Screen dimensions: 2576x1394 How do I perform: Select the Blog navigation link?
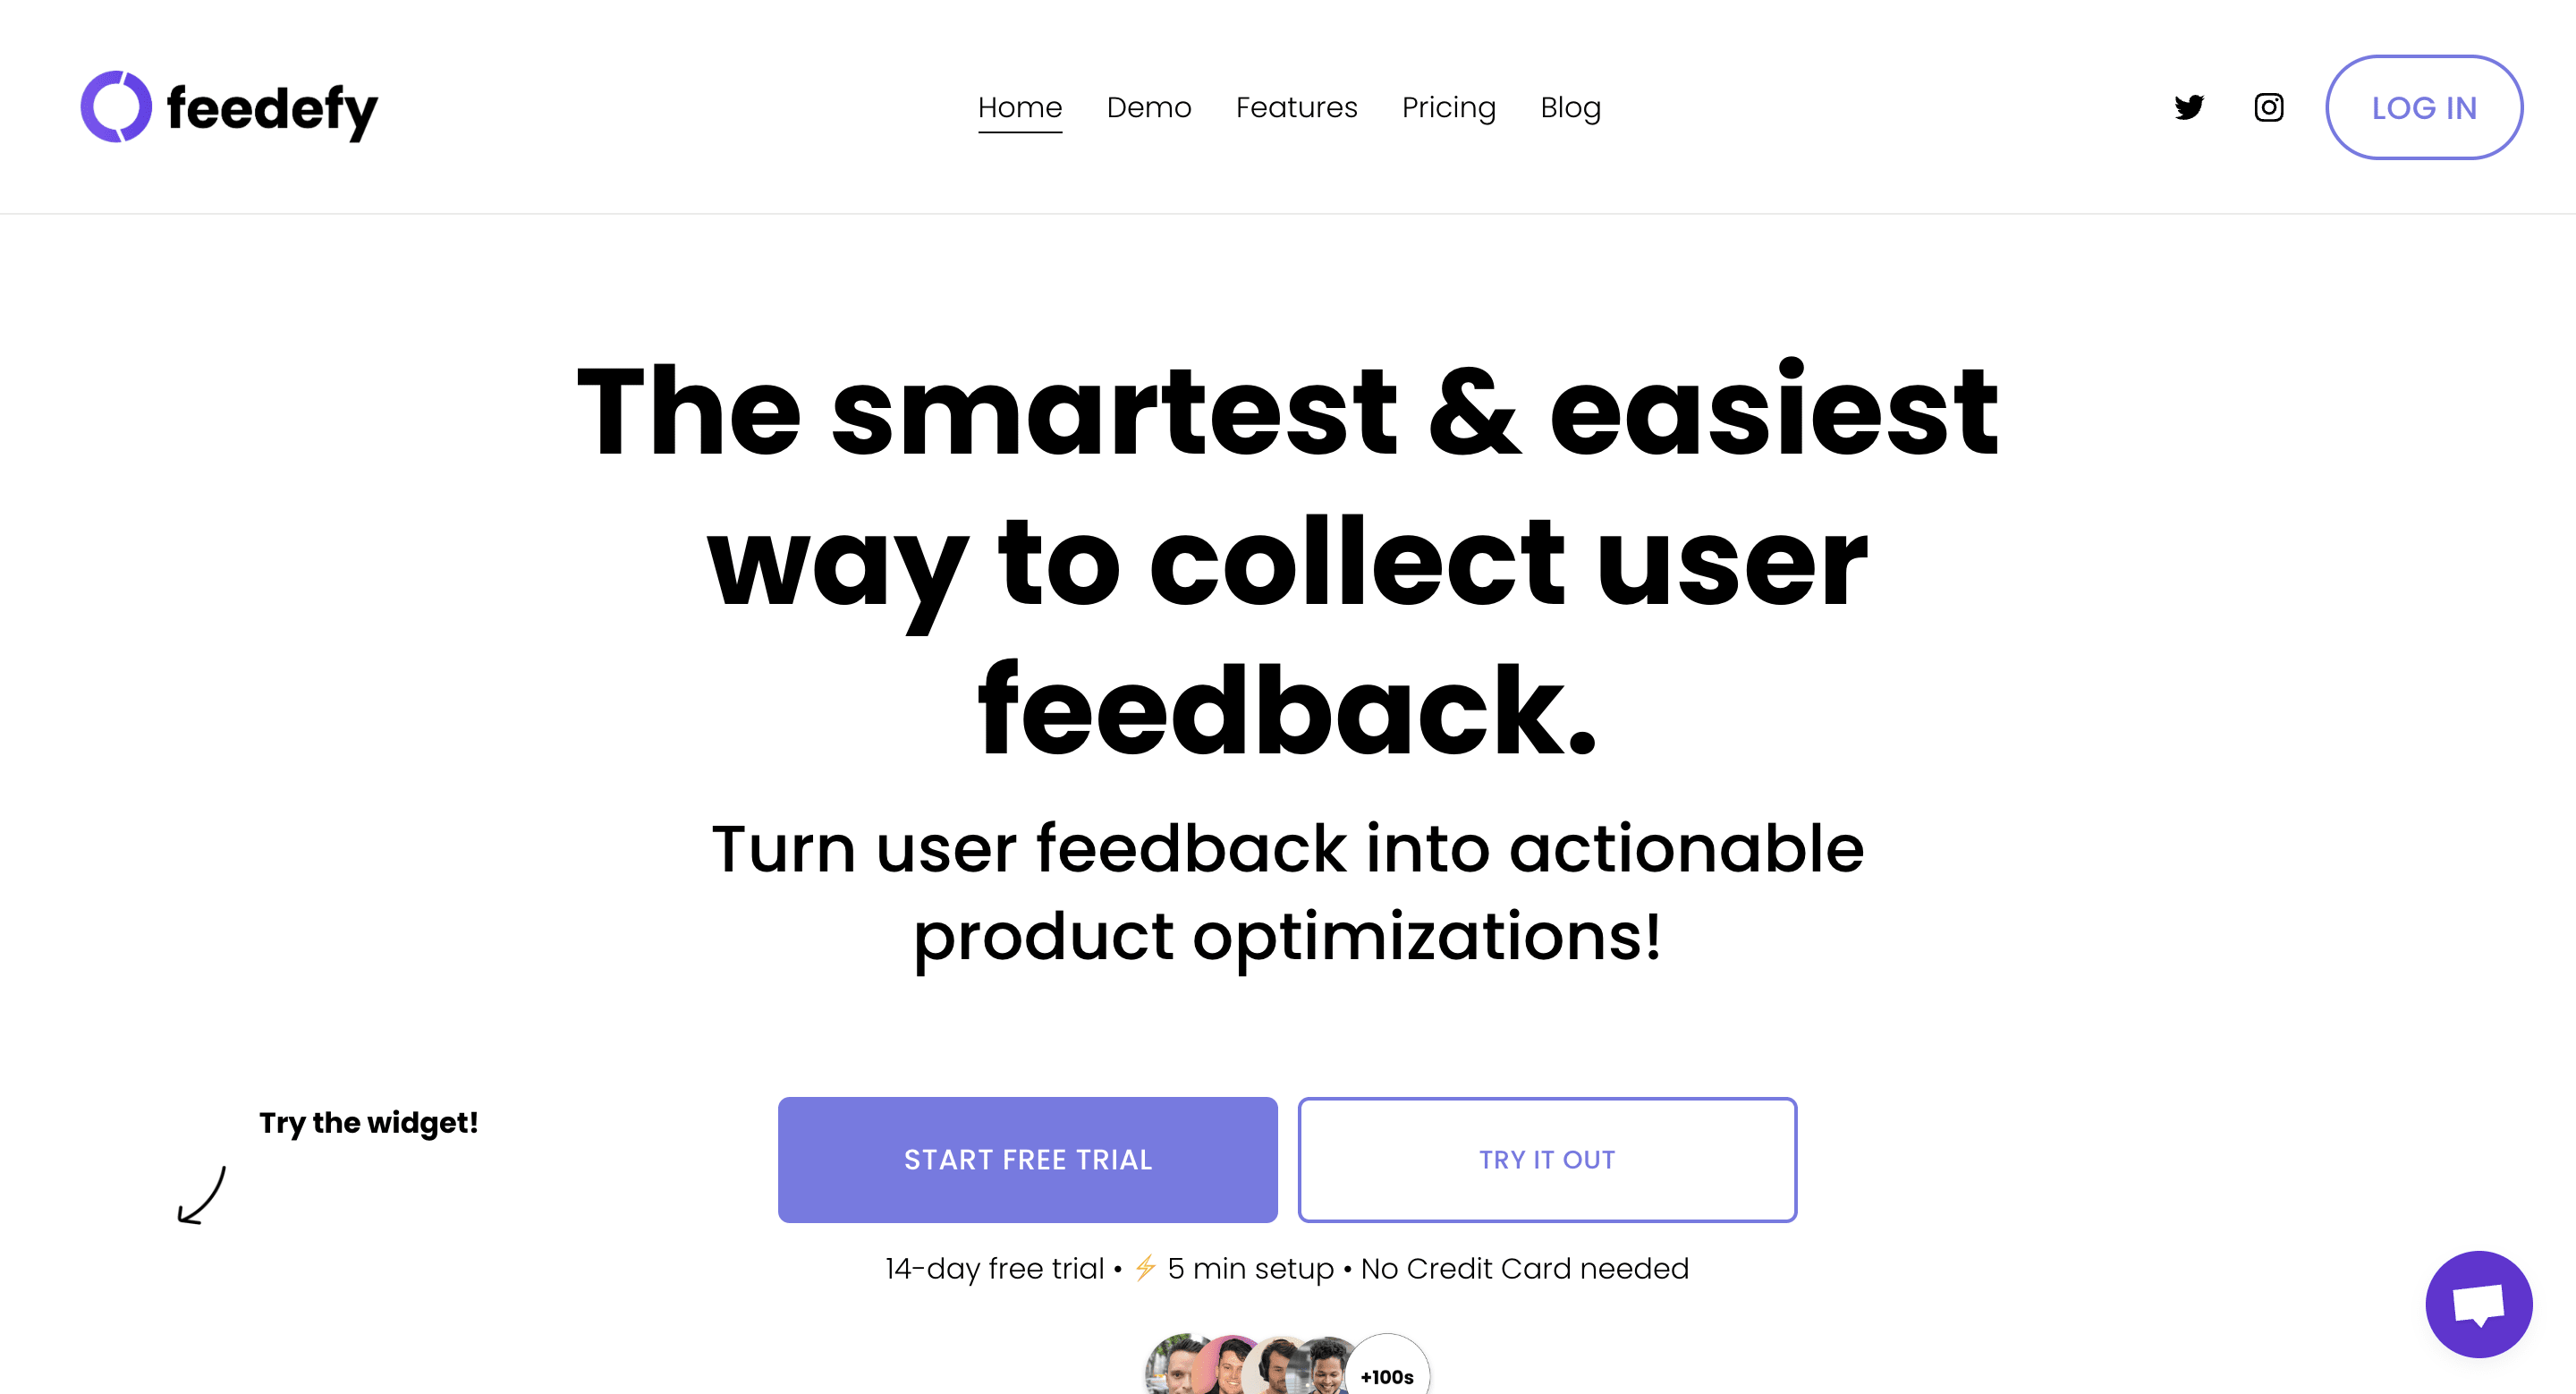(1571, 106)
